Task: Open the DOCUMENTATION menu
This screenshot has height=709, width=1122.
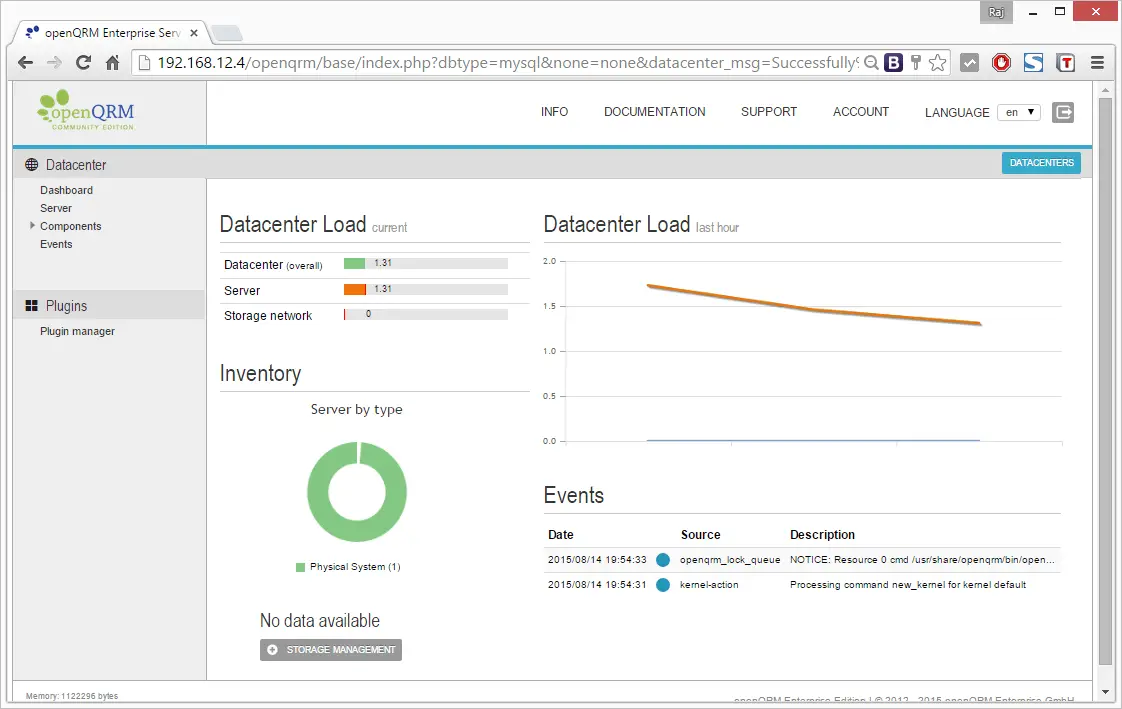Action: [655, 112]
